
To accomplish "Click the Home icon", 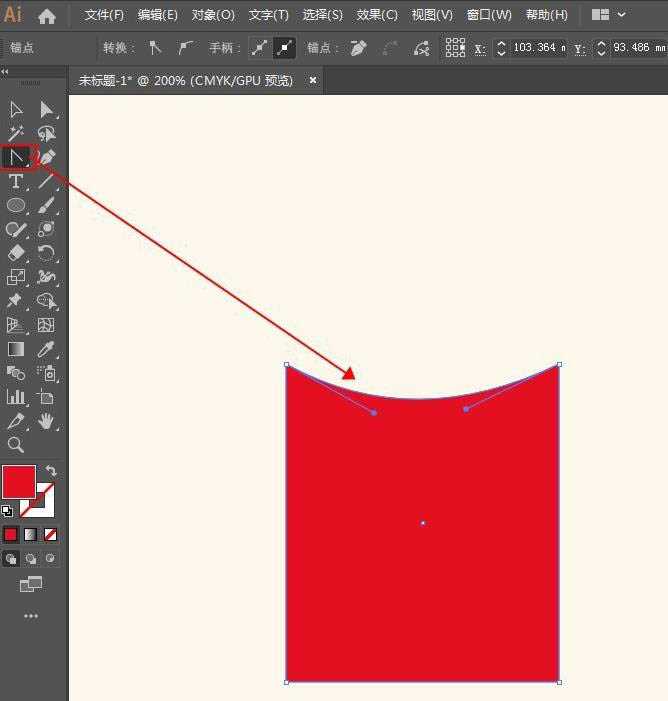I will click(46, 15).
